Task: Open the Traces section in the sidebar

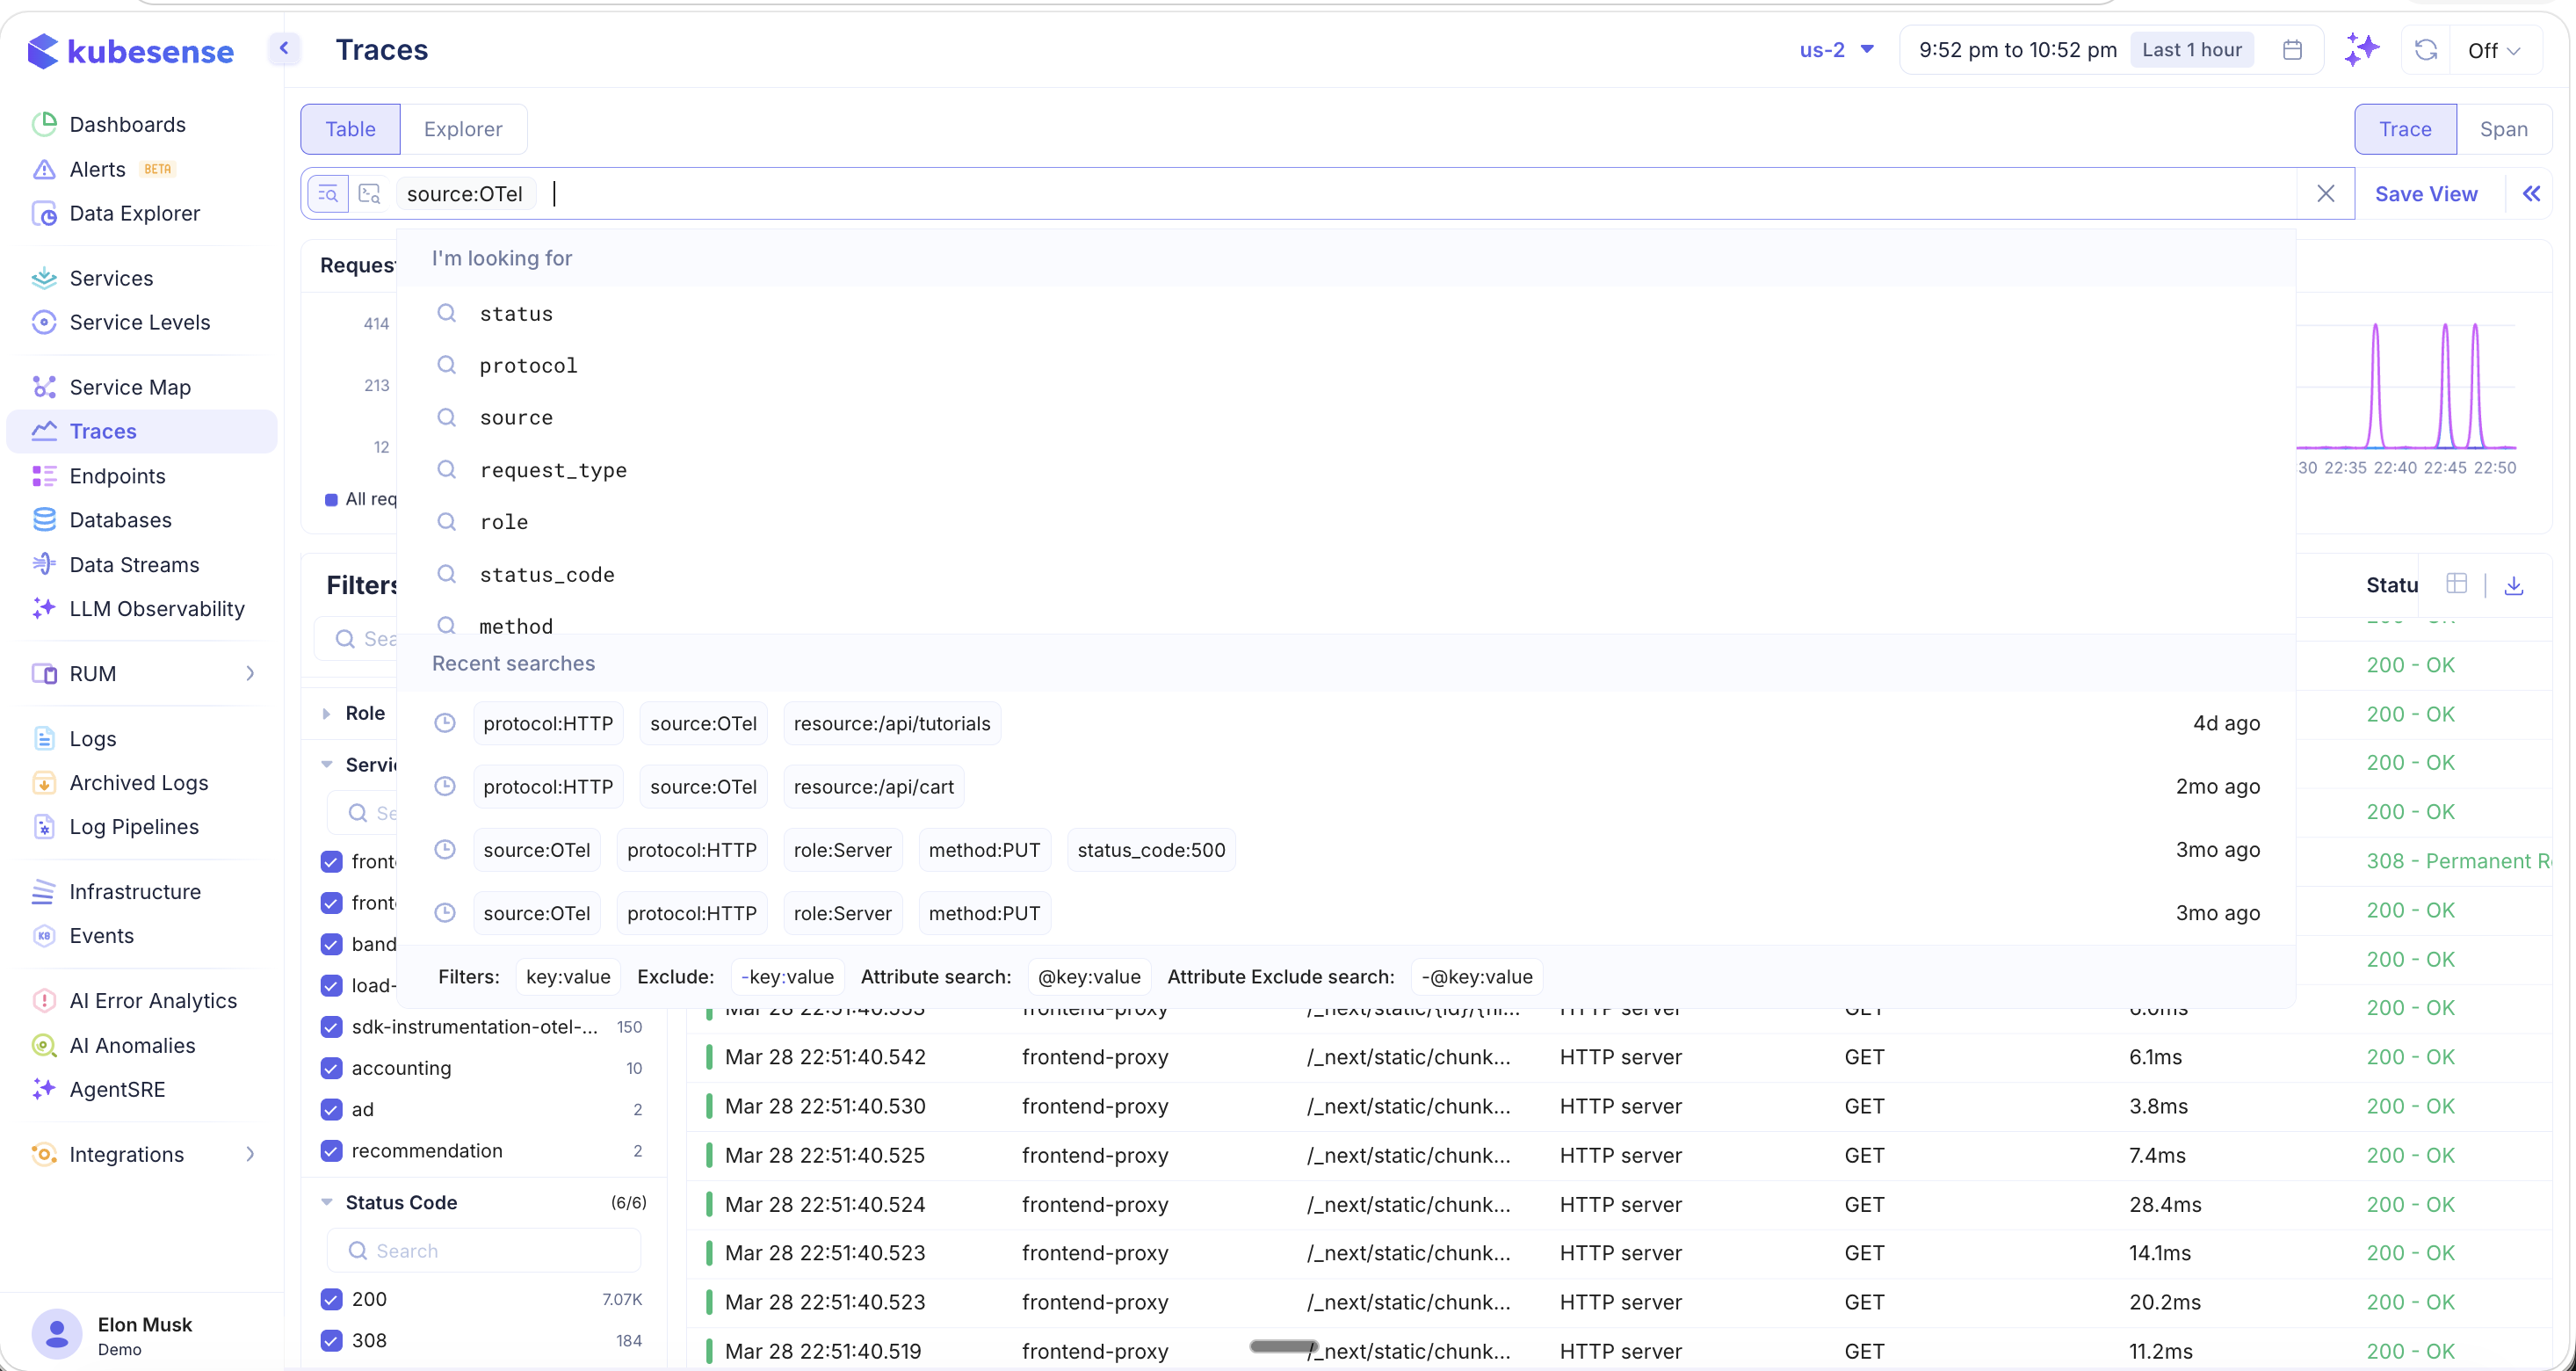Action: click(x=103, y=430)
